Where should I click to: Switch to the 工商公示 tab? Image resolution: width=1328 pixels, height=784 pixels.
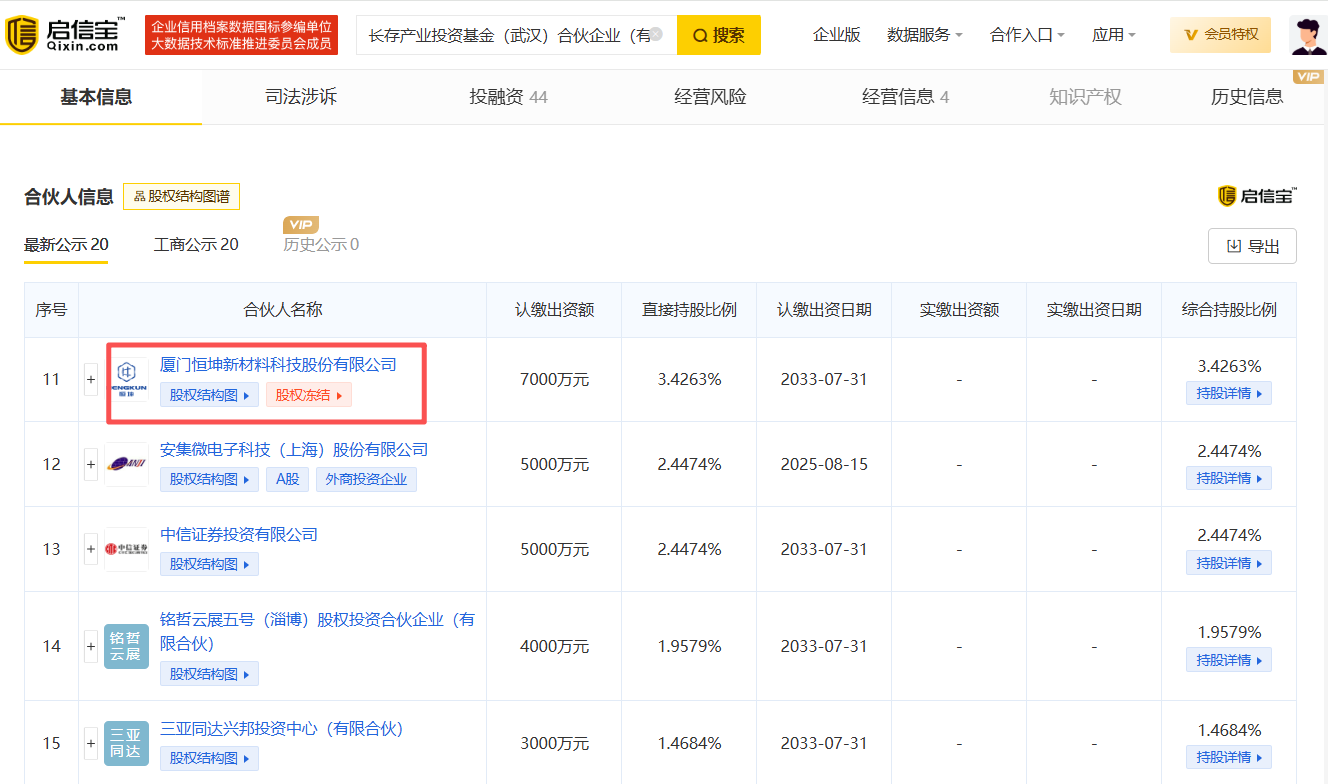pyautogui.click(x=196, y=244)
